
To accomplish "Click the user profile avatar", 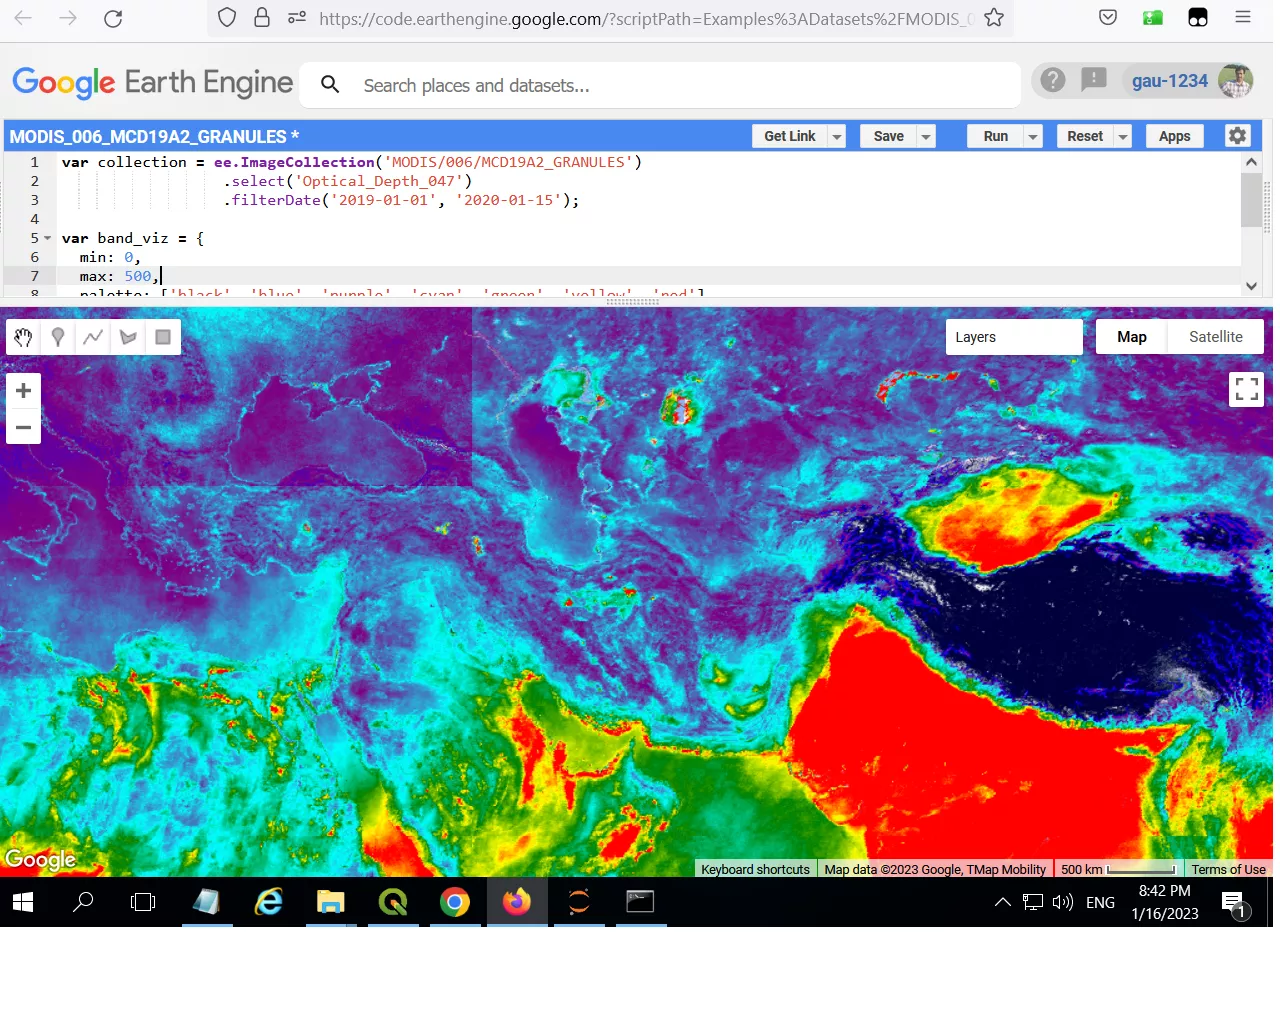I will pos(1236,81).
